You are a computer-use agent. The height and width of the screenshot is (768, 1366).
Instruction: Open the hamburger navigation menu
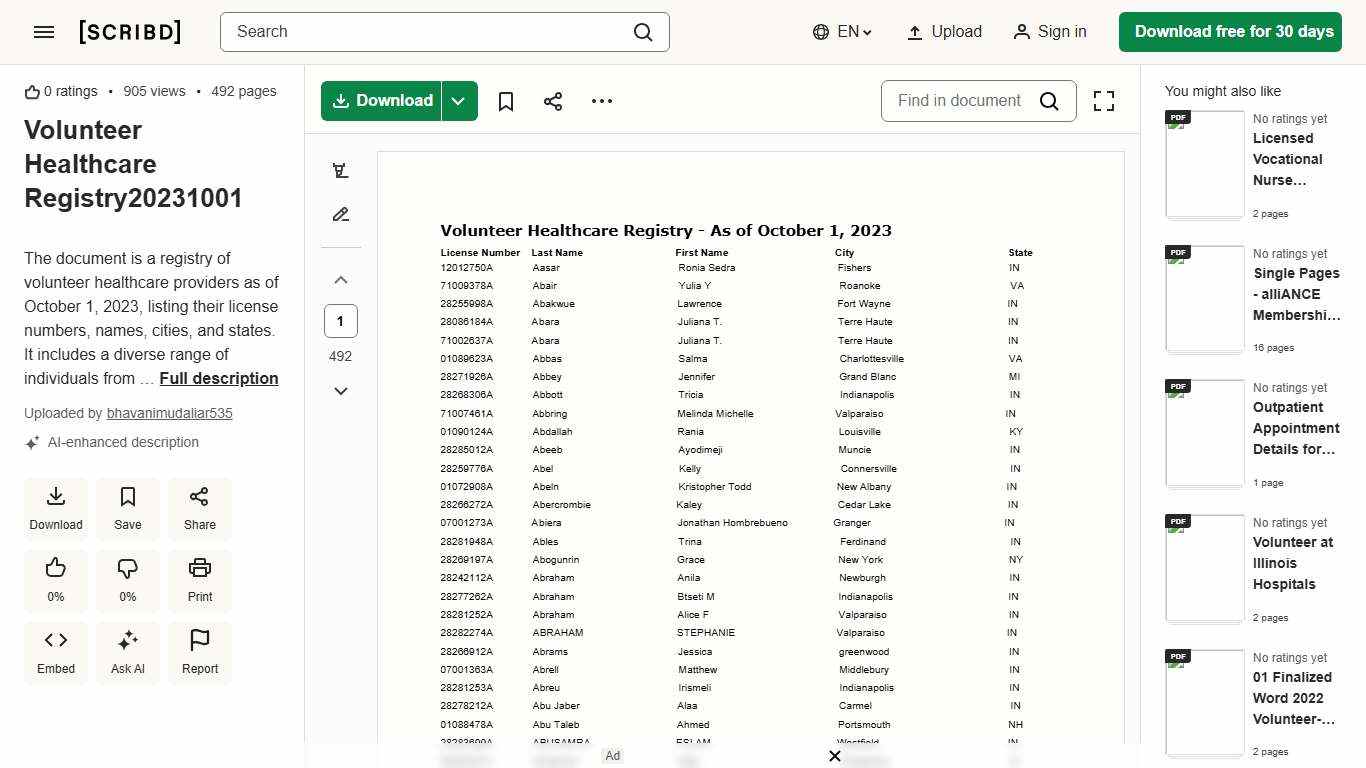[x=44, y=31]
